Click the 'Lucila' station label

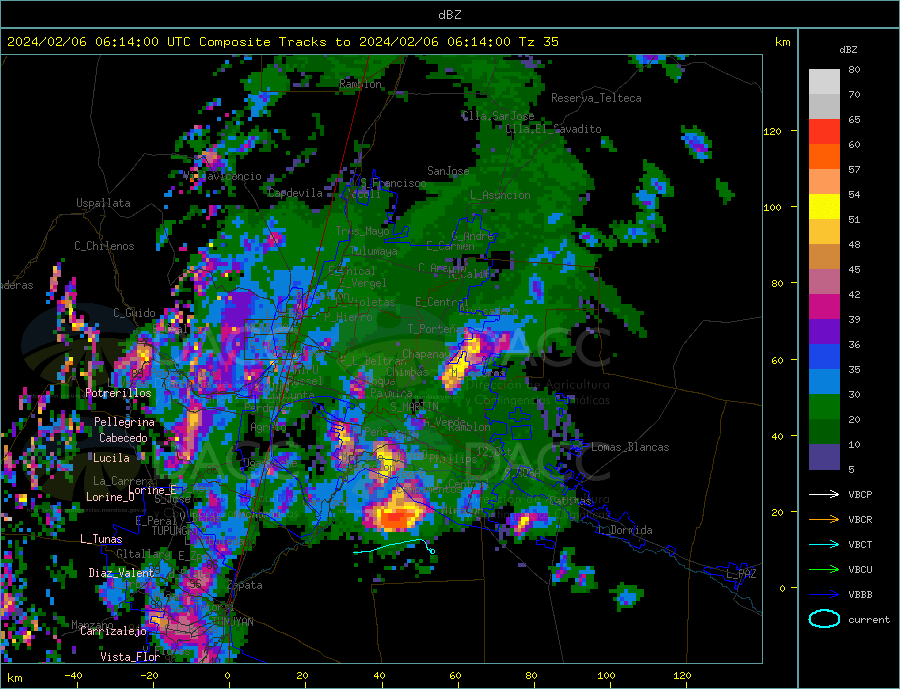pyautogui.click(x=111, y=458)
